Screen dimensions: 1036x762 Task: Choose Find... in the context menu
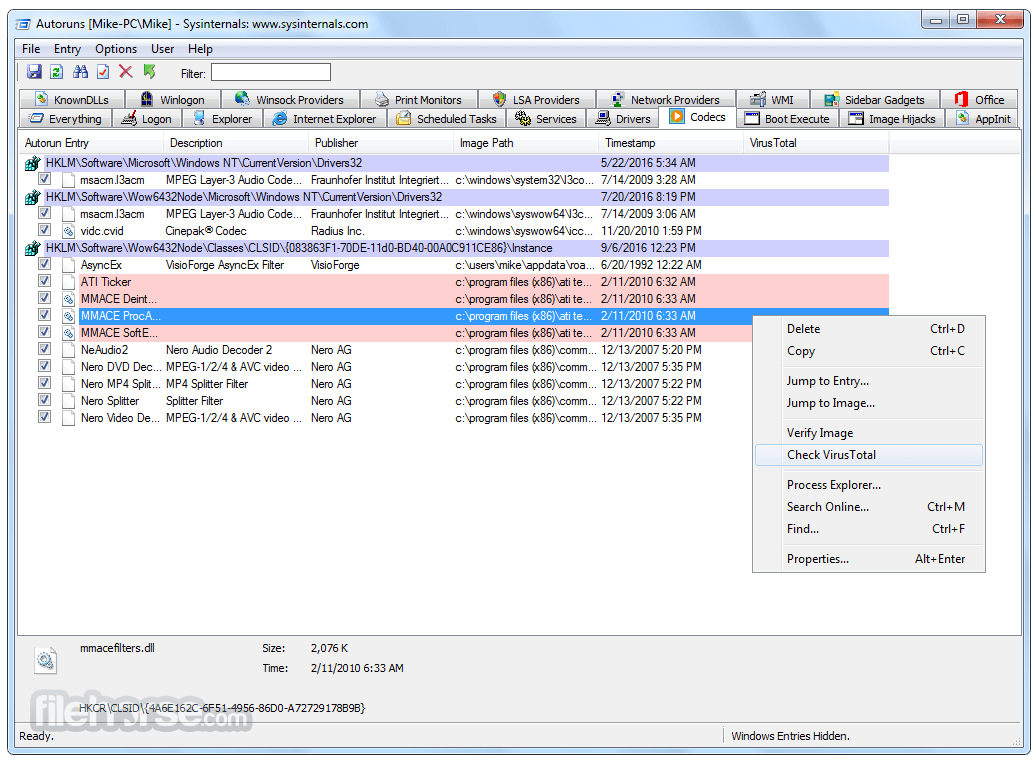868,529
